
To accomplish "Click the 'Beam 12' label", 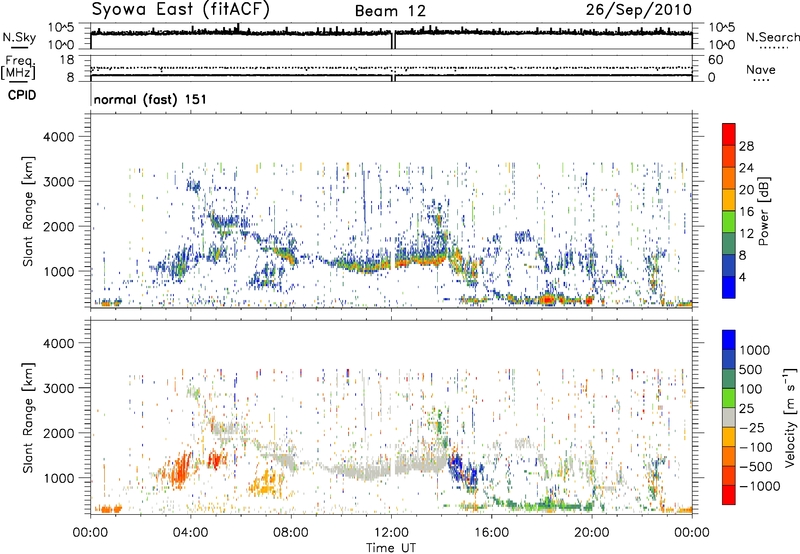I will point(390,11).
